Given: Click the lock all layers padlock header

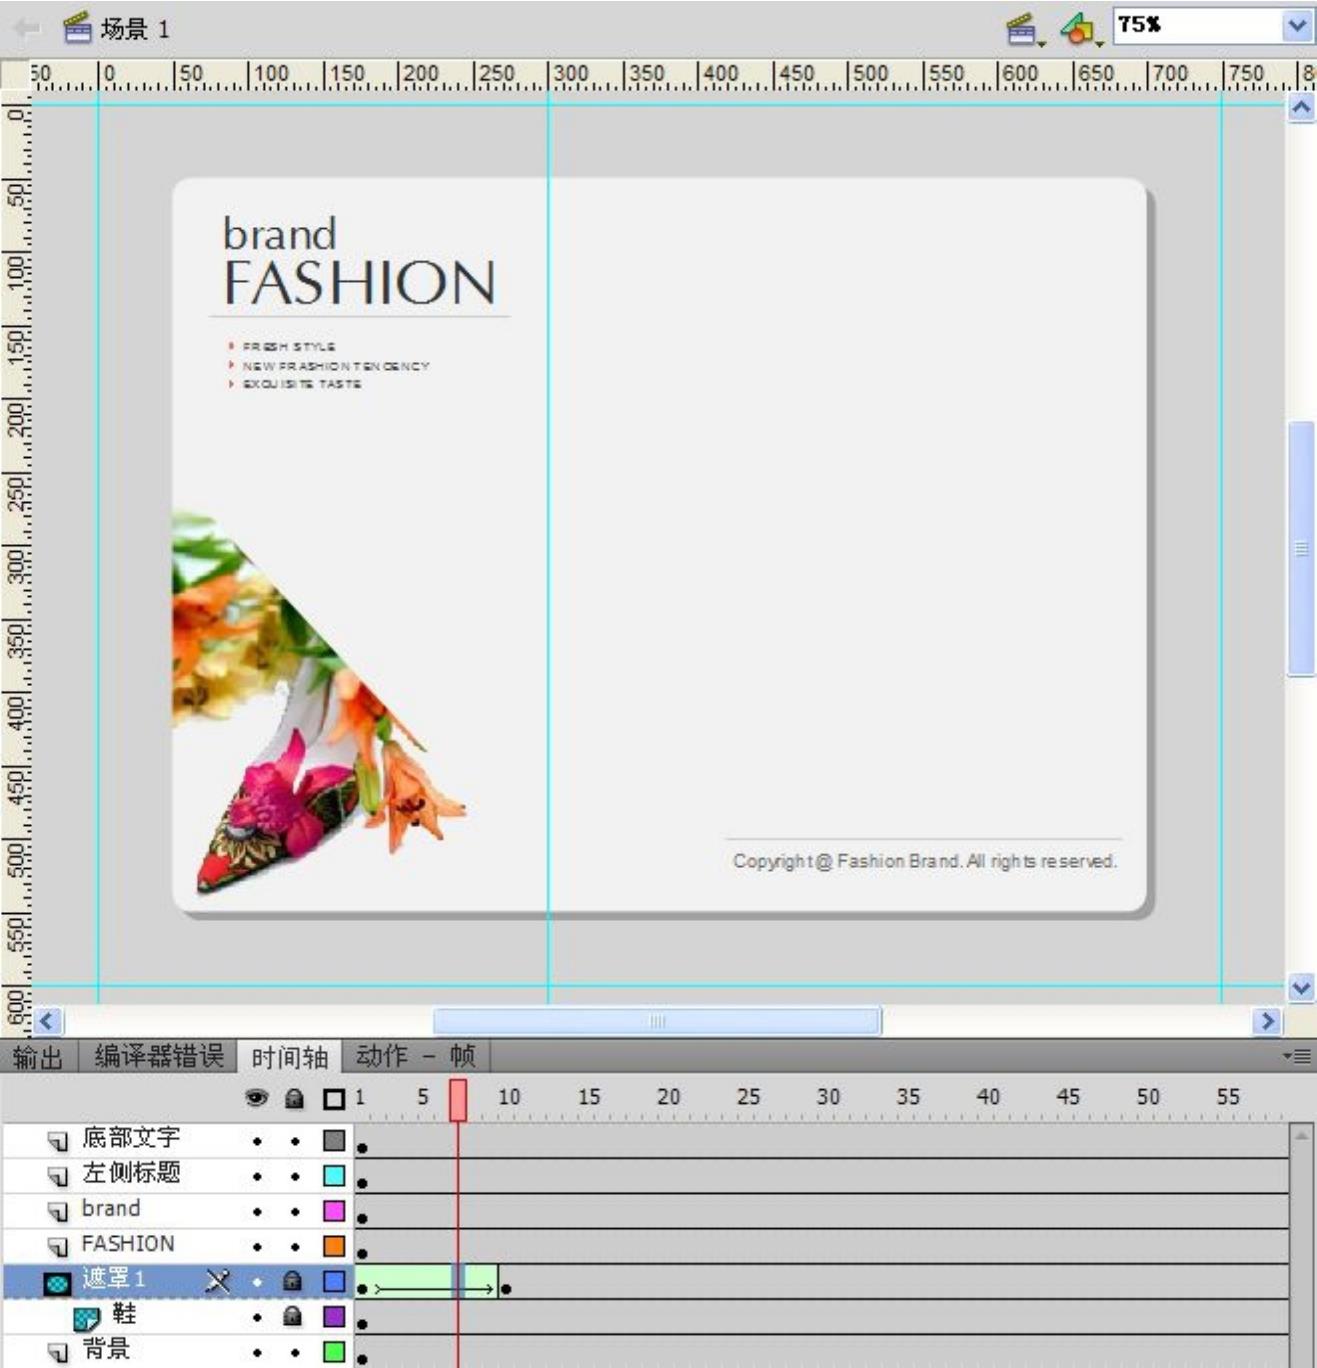Looking at the screenshot, I should click(x=294, y=1098).
